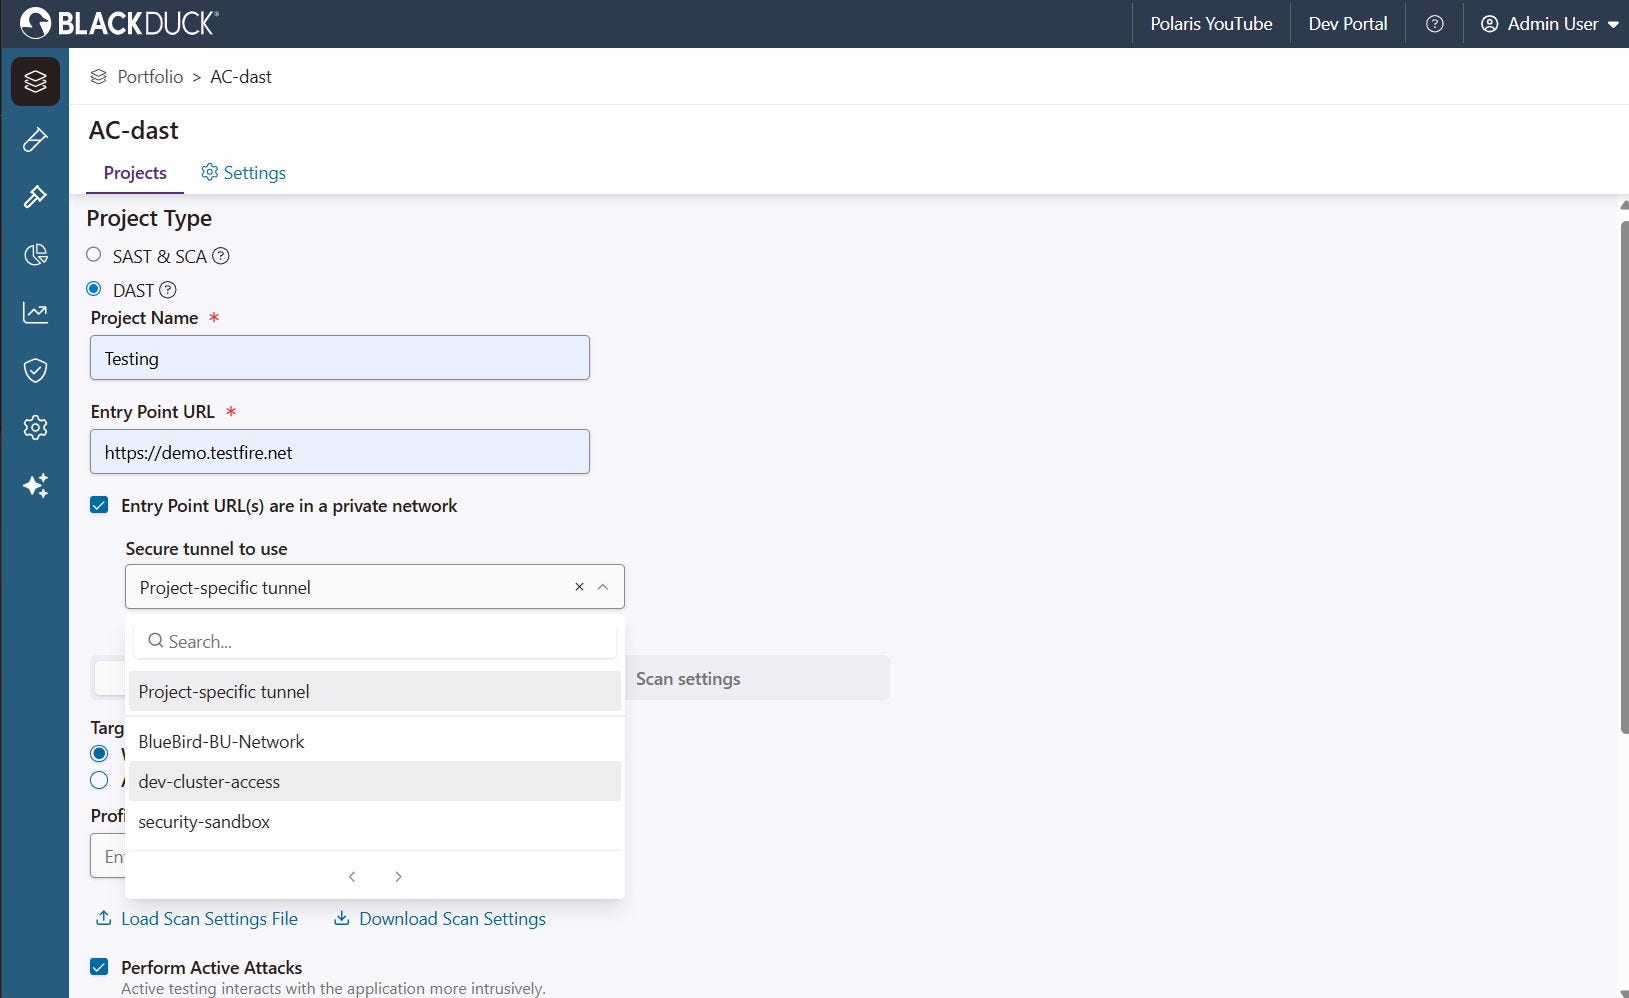This screenshot has width=1629, height=998.
Task: Click the breadcrumb layers icon beside Portfolio
Action: 98,77
